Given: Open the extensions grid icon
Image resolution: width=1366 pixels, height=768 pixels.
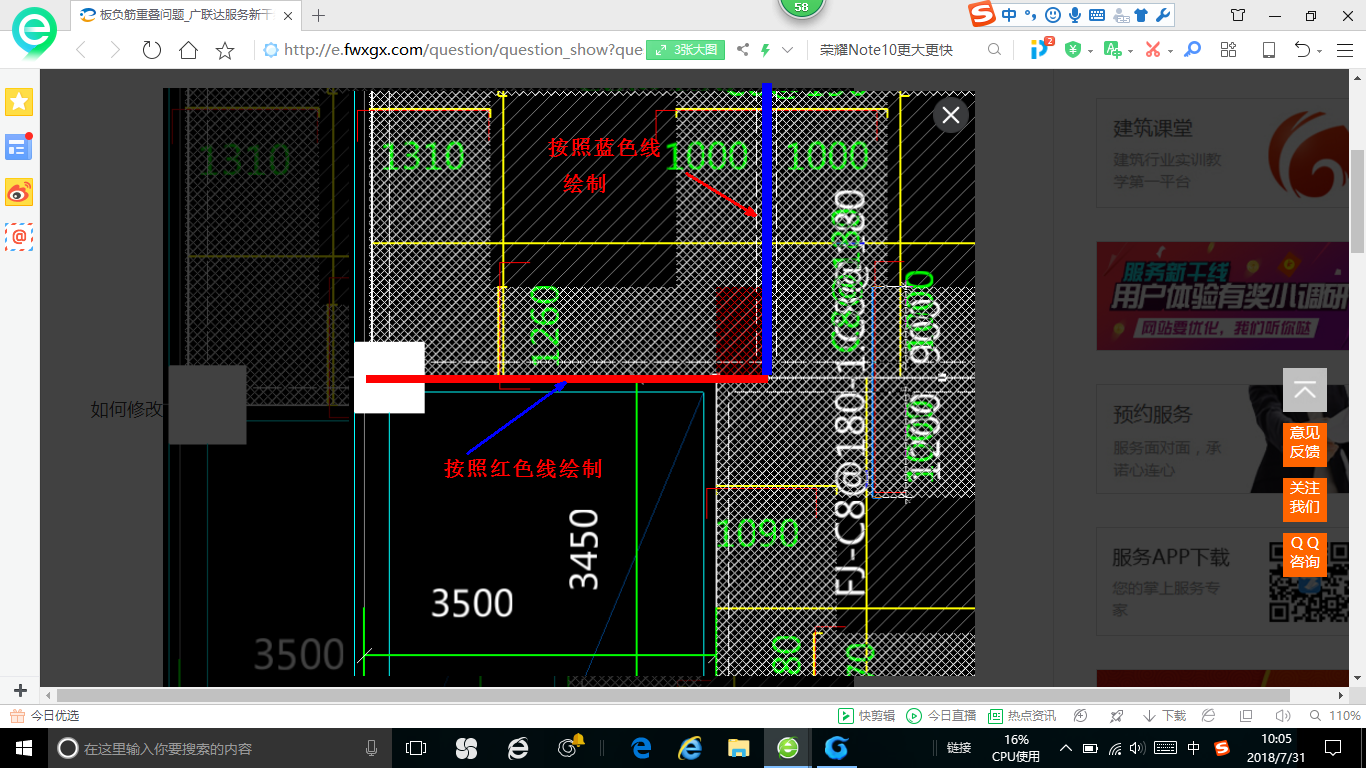Looking at the screenshot, I should point(1229,50).
